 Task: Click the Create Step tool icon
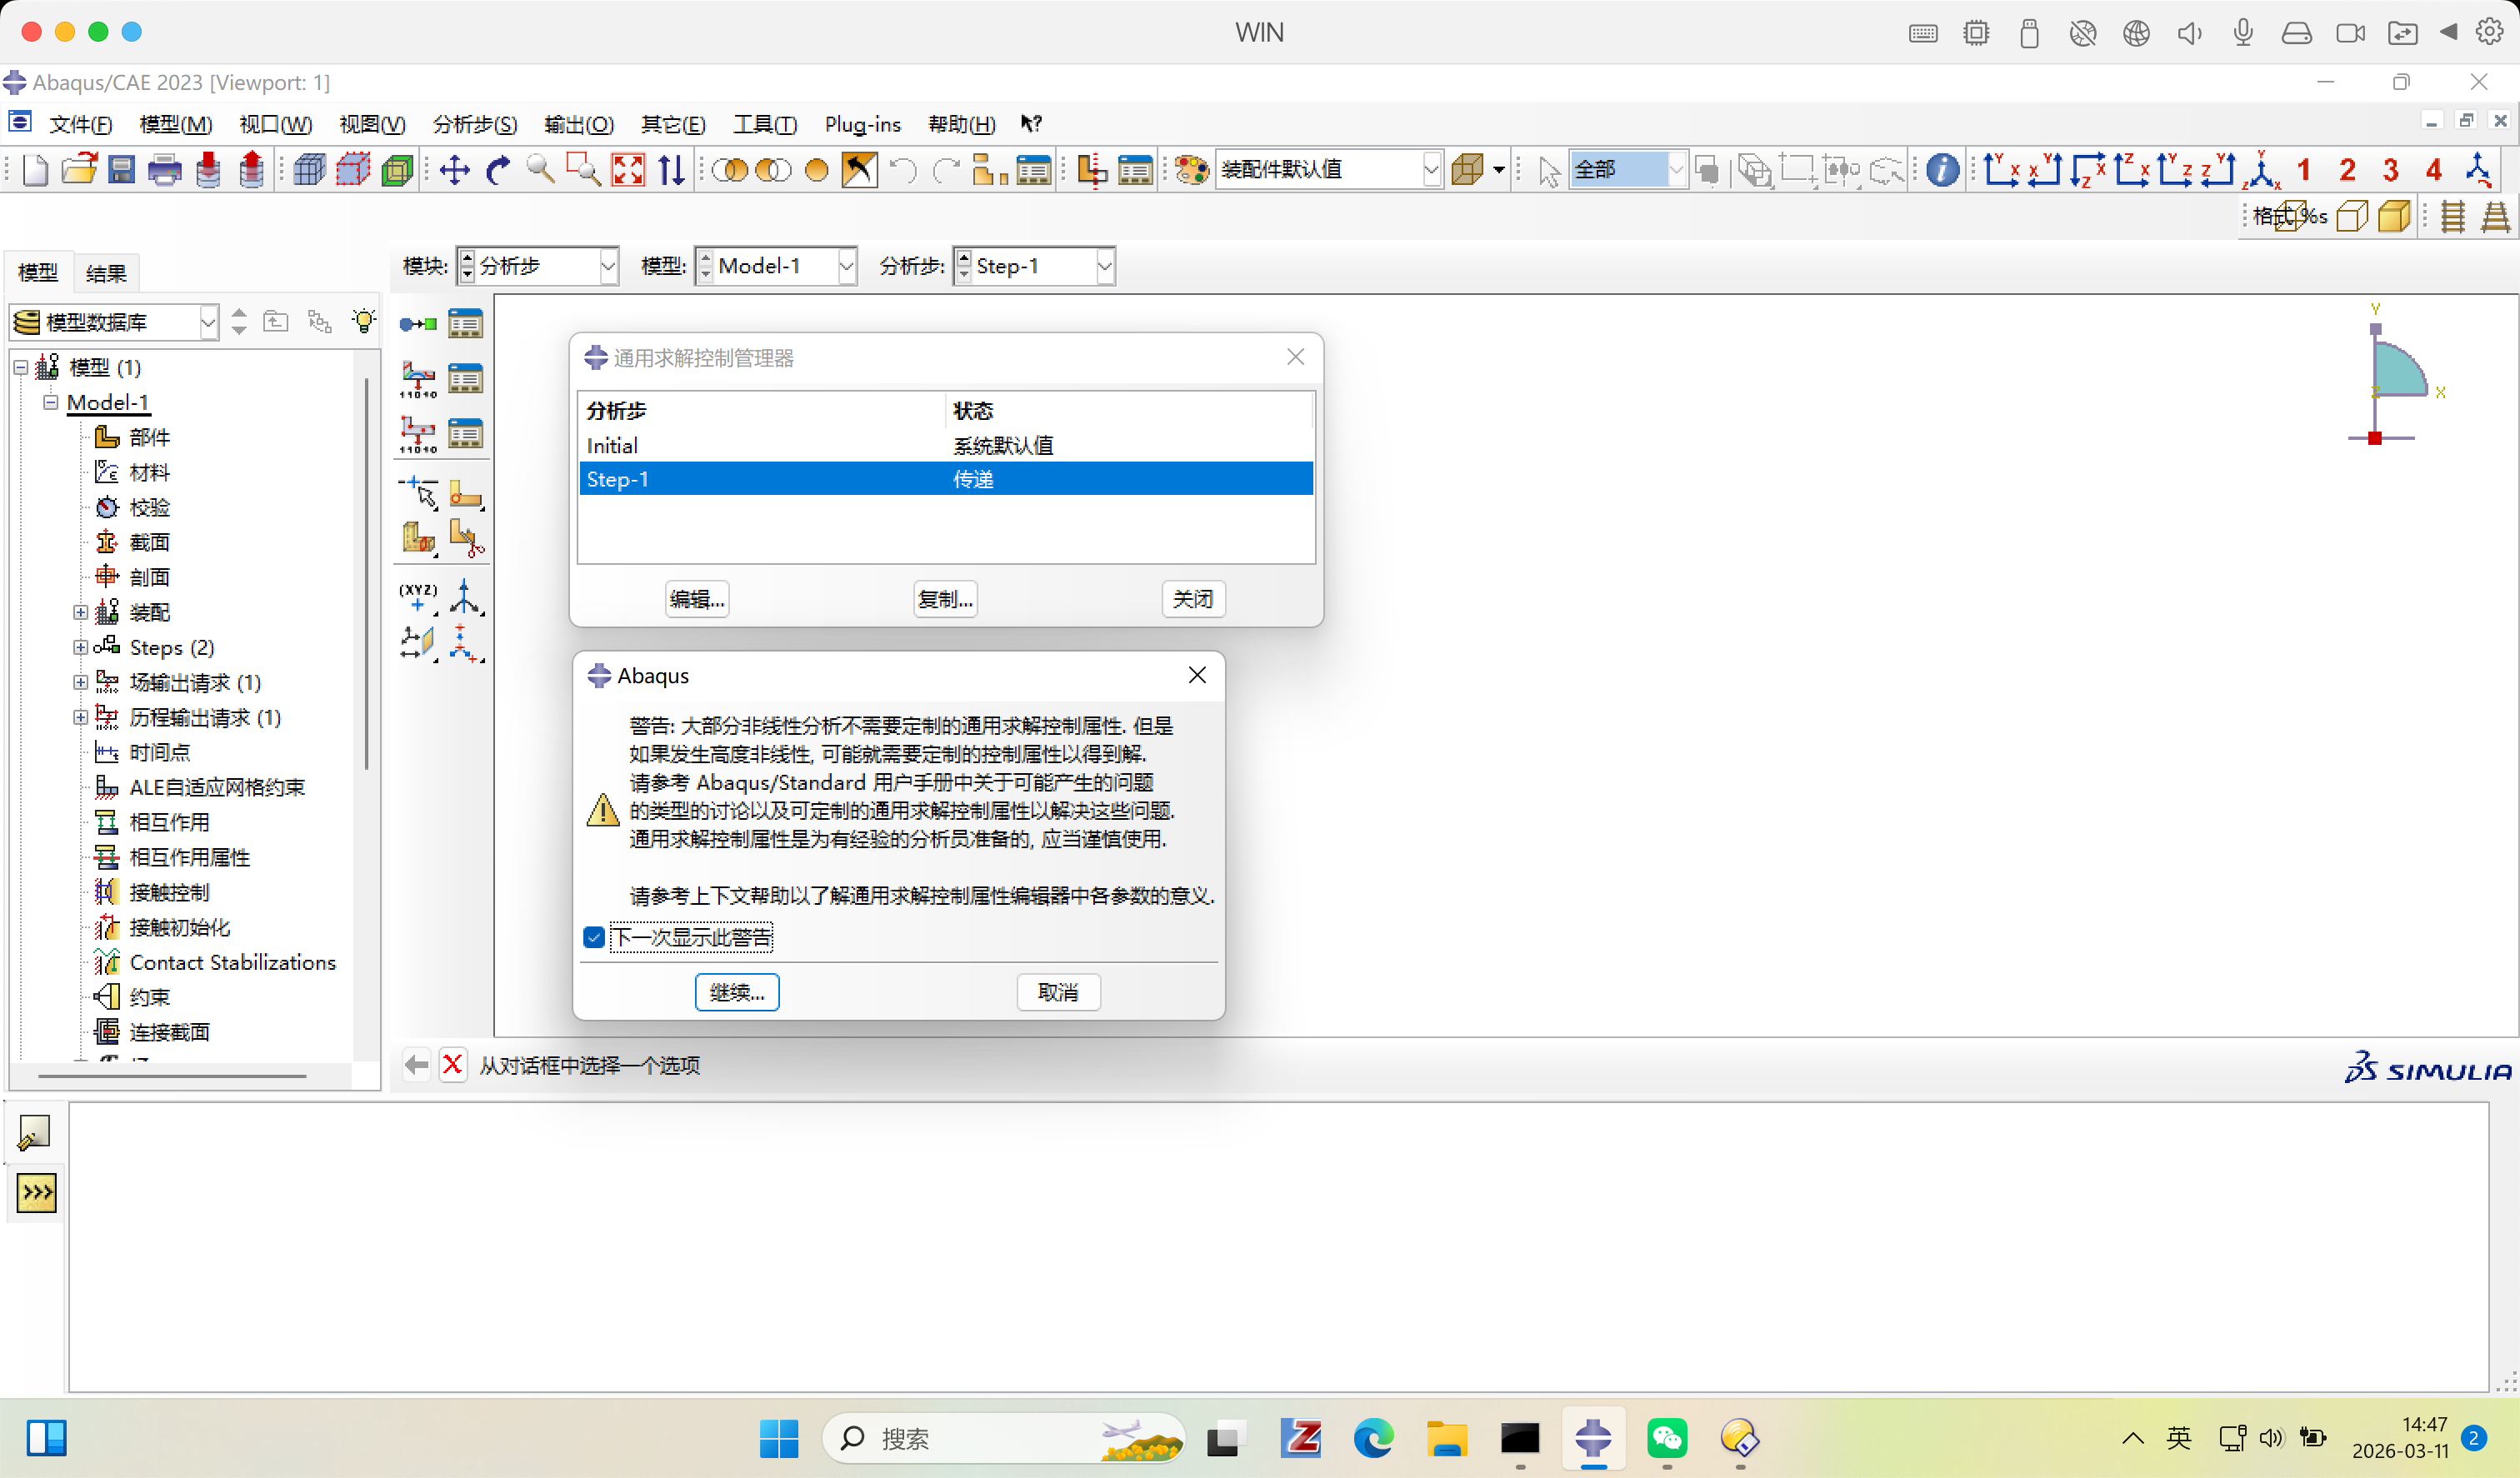pos(418,324)
